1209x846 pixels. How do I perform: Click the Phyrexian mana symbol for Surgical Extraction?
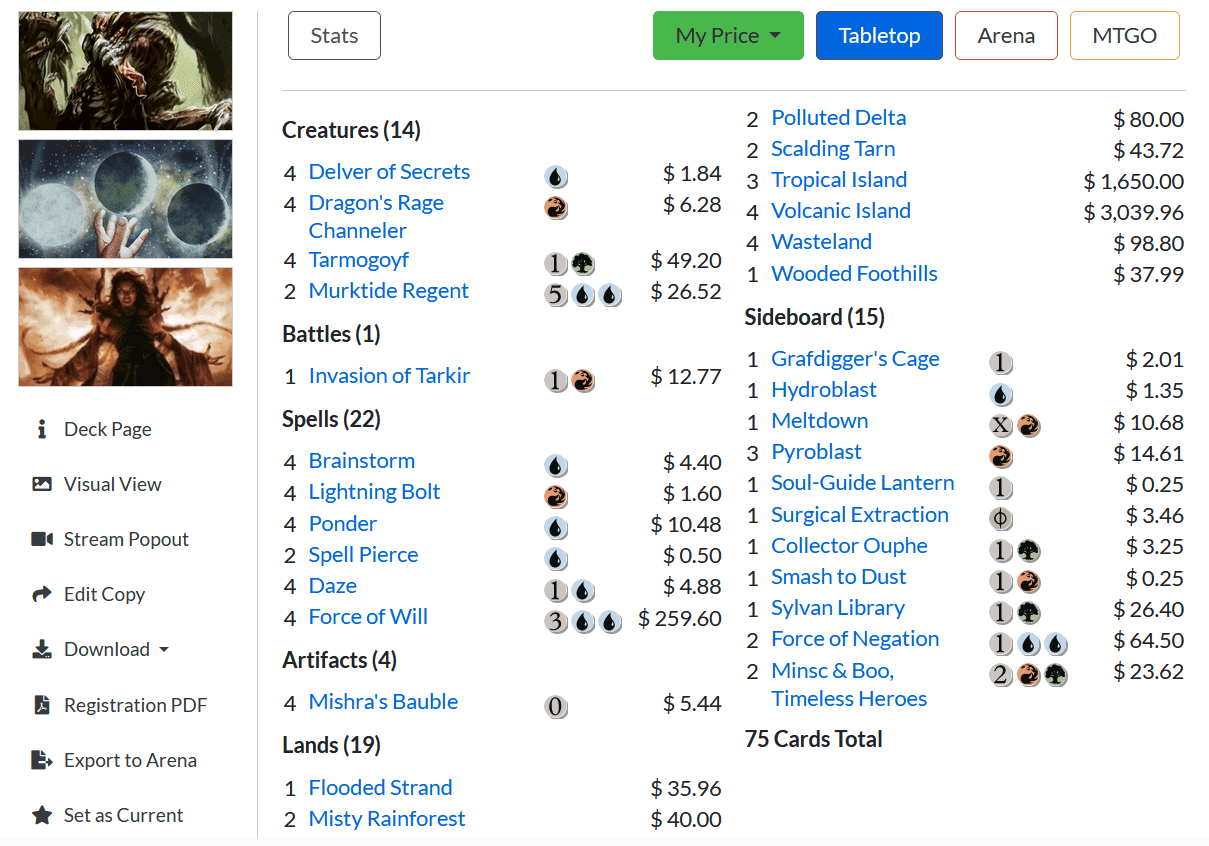point(1001,519)
